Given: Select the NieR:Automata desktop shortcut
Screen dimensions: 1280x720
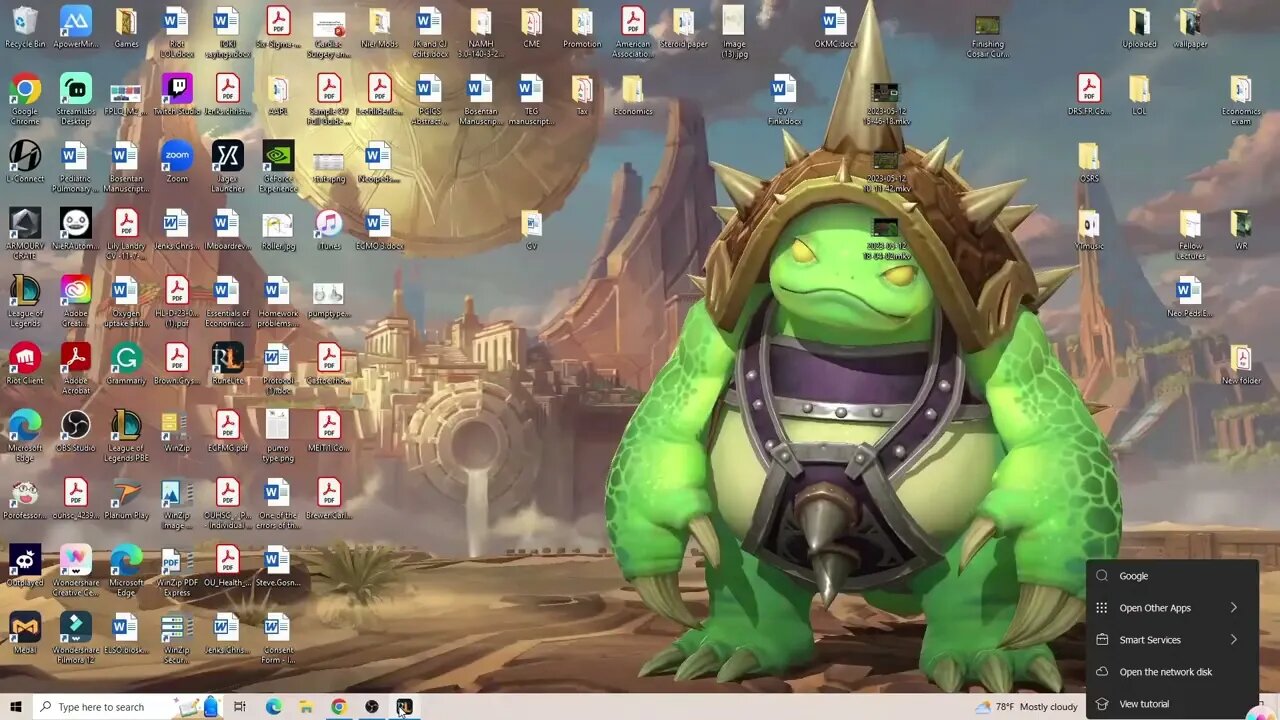Looking at the screenshot, I should [x=76, y=229].
